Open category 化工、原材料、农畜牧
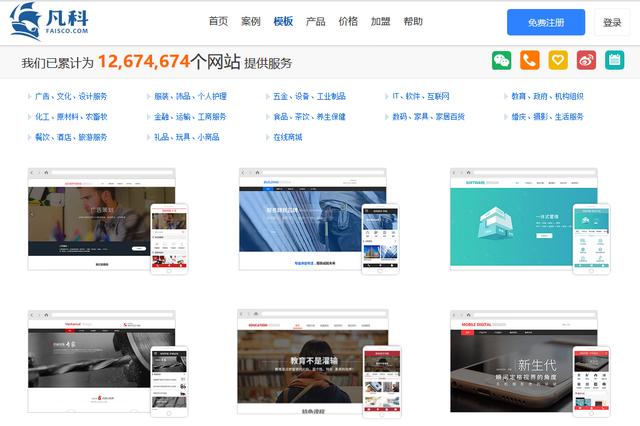The width and height of the screenshot is (640, 426). click(x=71, y=117)
